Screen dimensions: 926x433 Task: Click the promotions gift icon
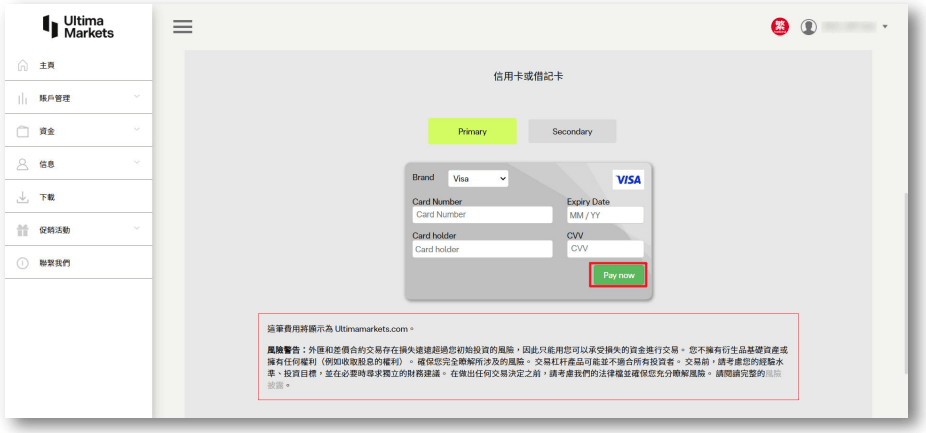click(x=23, y=230)
